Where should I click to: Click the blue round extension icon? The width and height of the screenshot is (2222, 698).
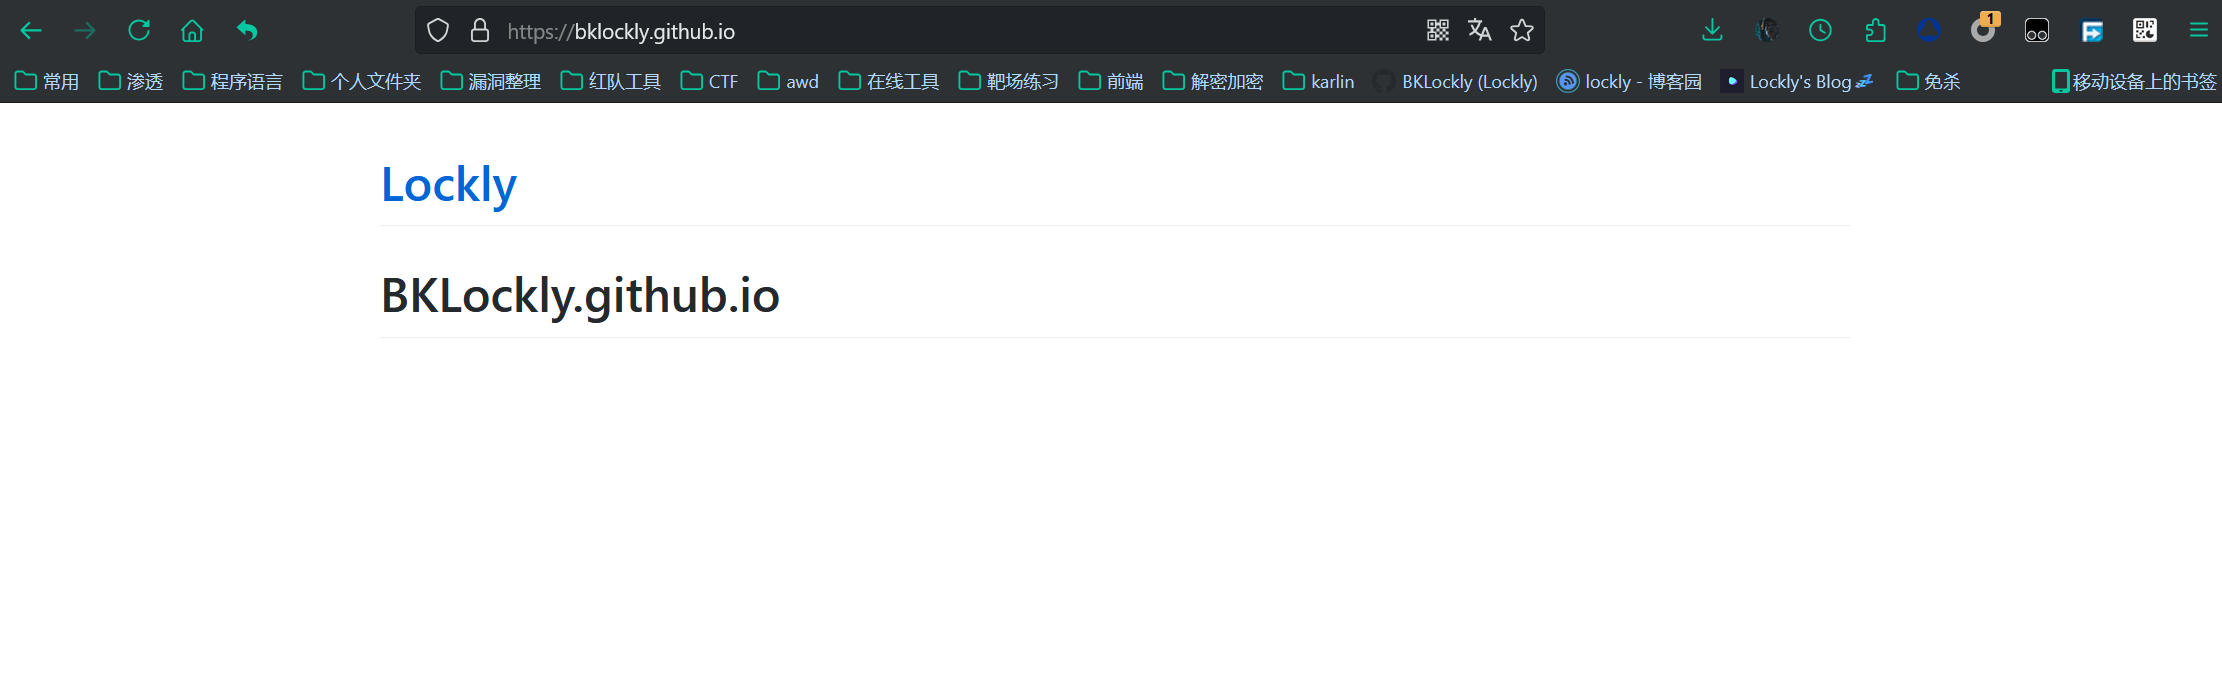[x=1929, y=31]
